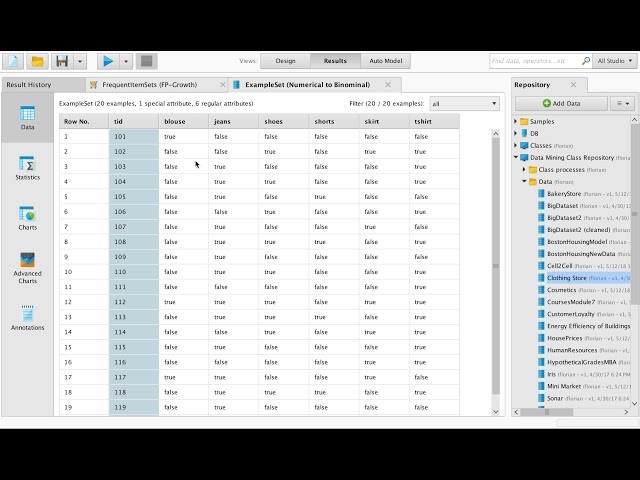640x480 pixels.
Task: Select Cosmetics dataset entry
Action: pos(583,290)
